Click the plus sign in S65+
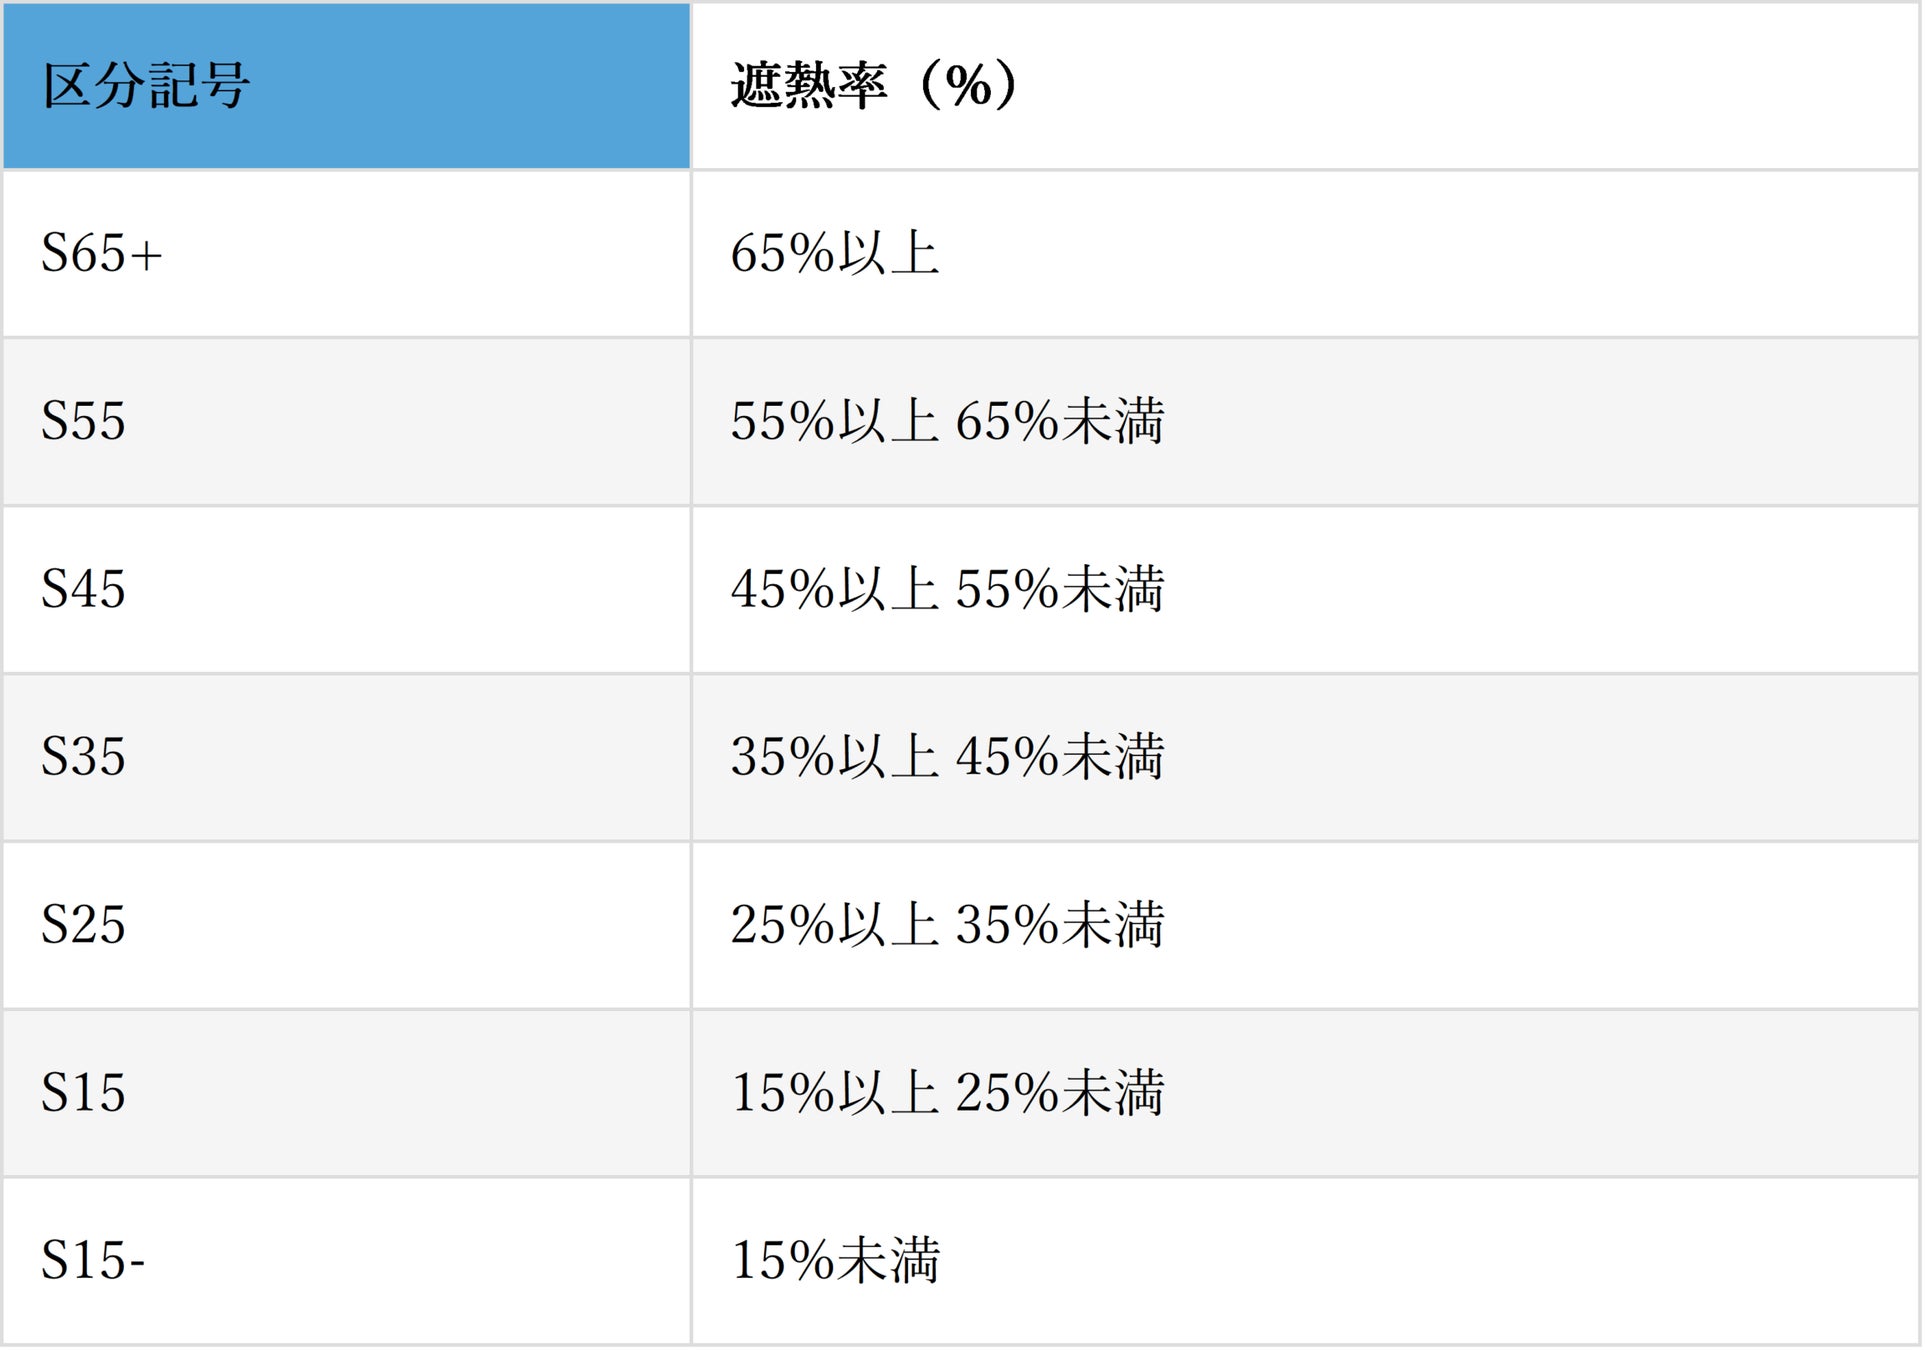The height and width of the screenshot is (1350, 1925). click(x=146, y=256)
